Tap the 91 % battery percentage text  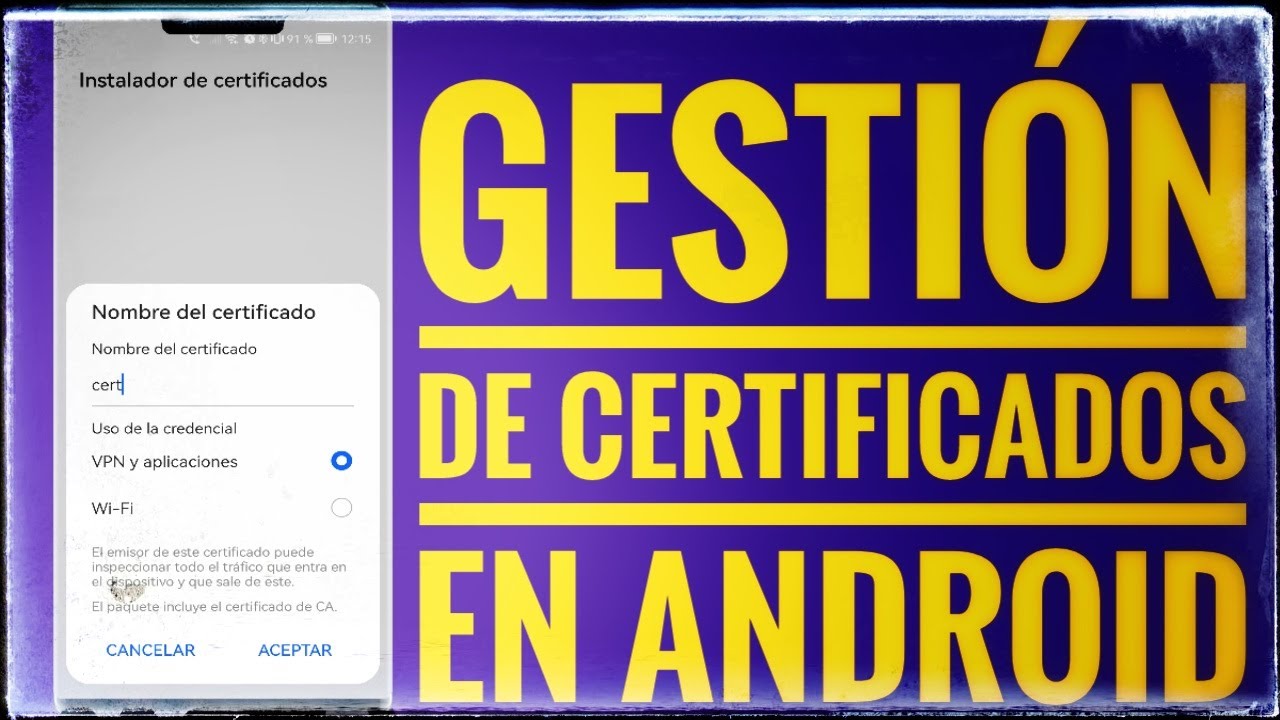click(x=300, y=39)
